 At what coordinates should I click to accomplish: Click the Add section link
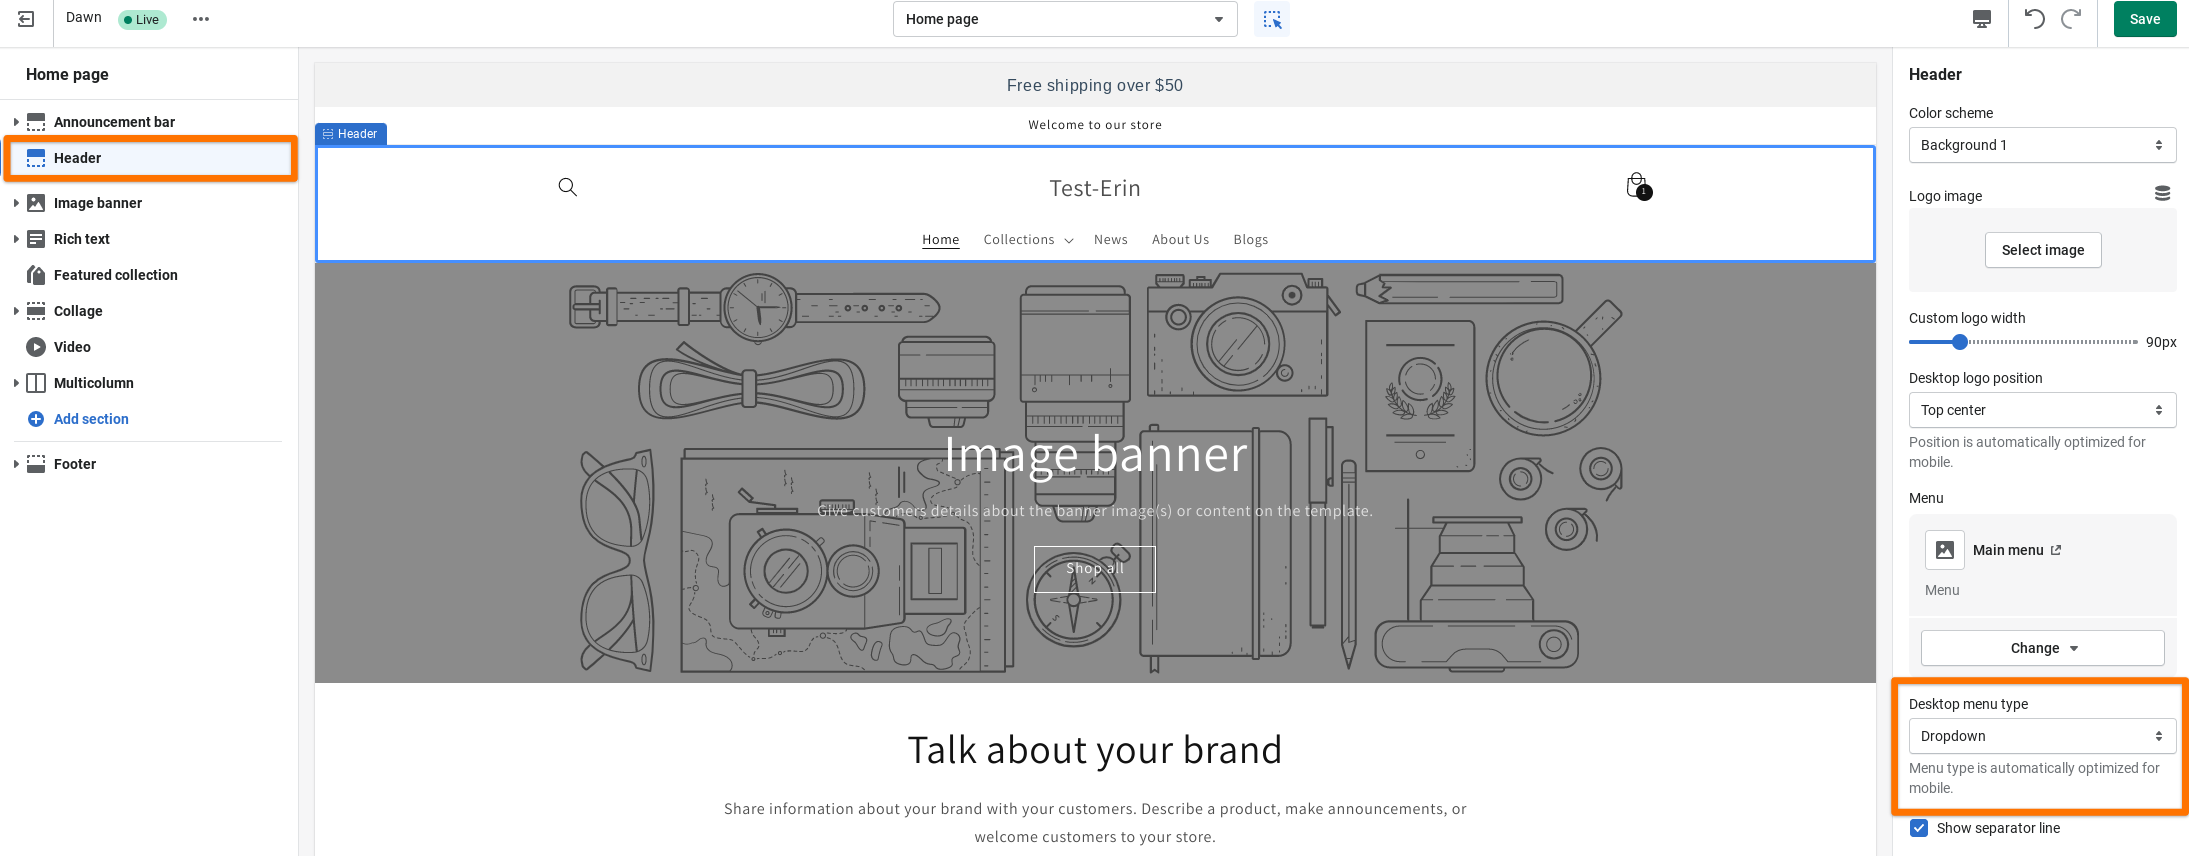click(91, 419)
